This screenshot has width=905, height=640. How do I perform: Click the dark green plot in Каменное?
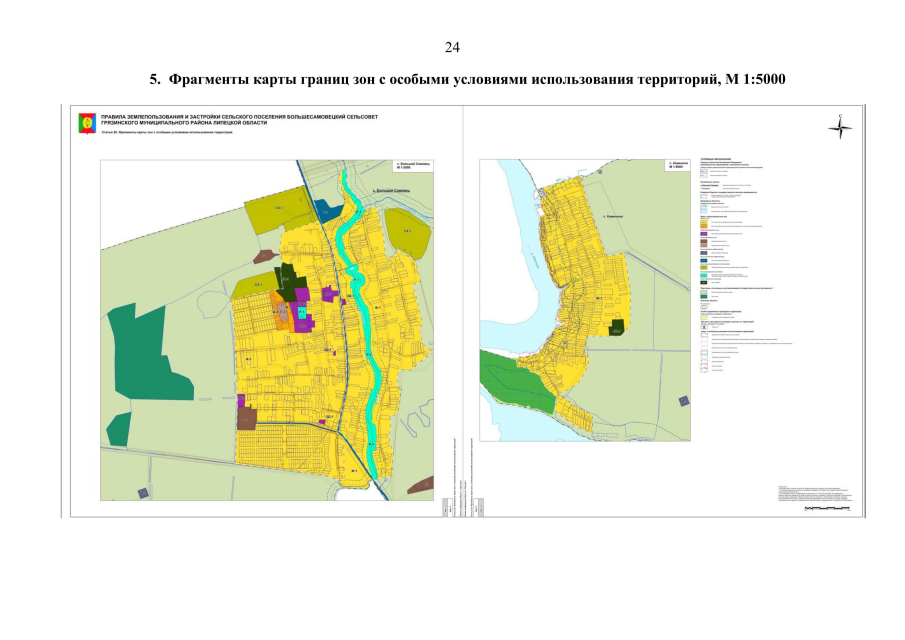tap(617, 326)
